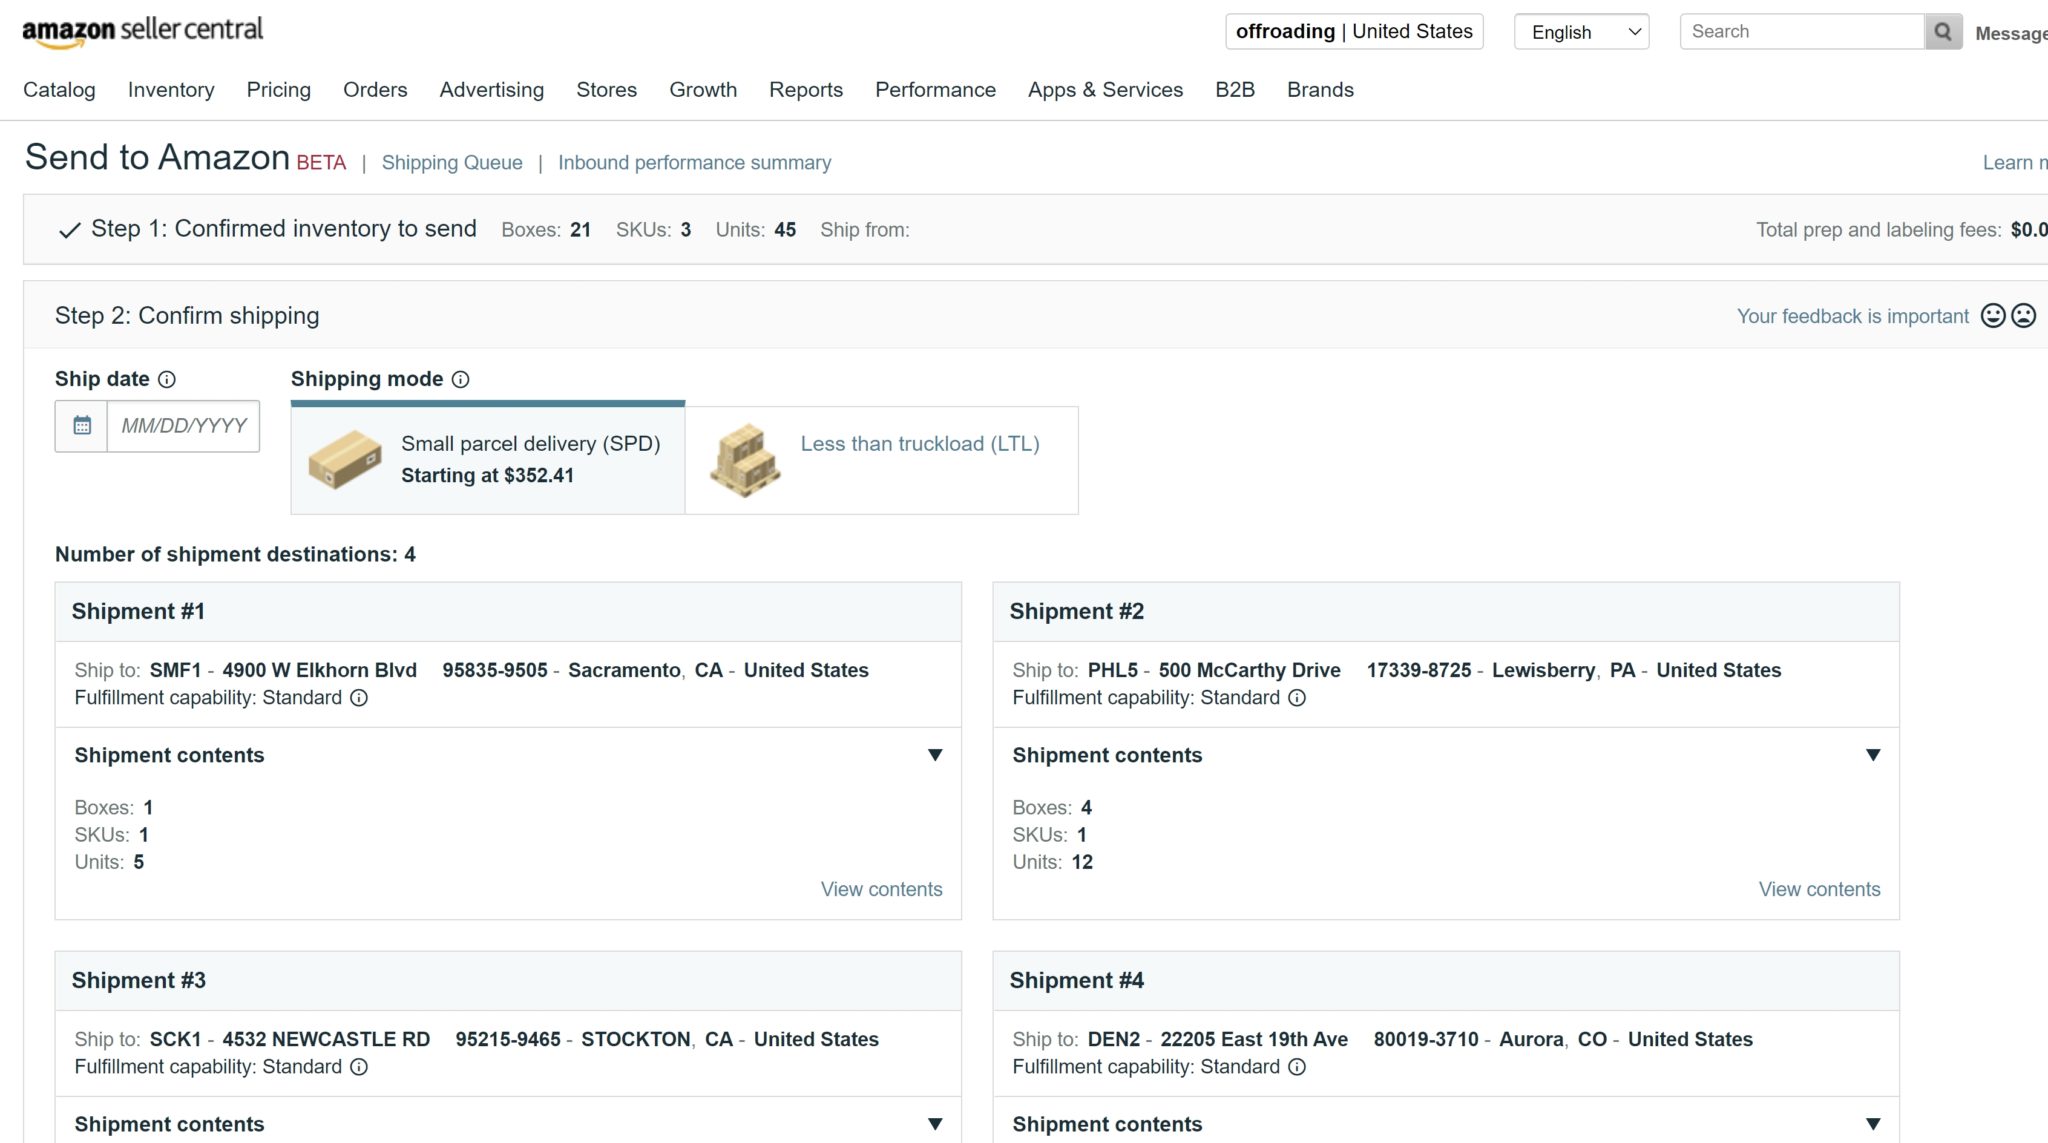Open the ship date calendar icon
Image resolution: width=2048 pixels, height=1143 pixels.
(x=82, y=426)
